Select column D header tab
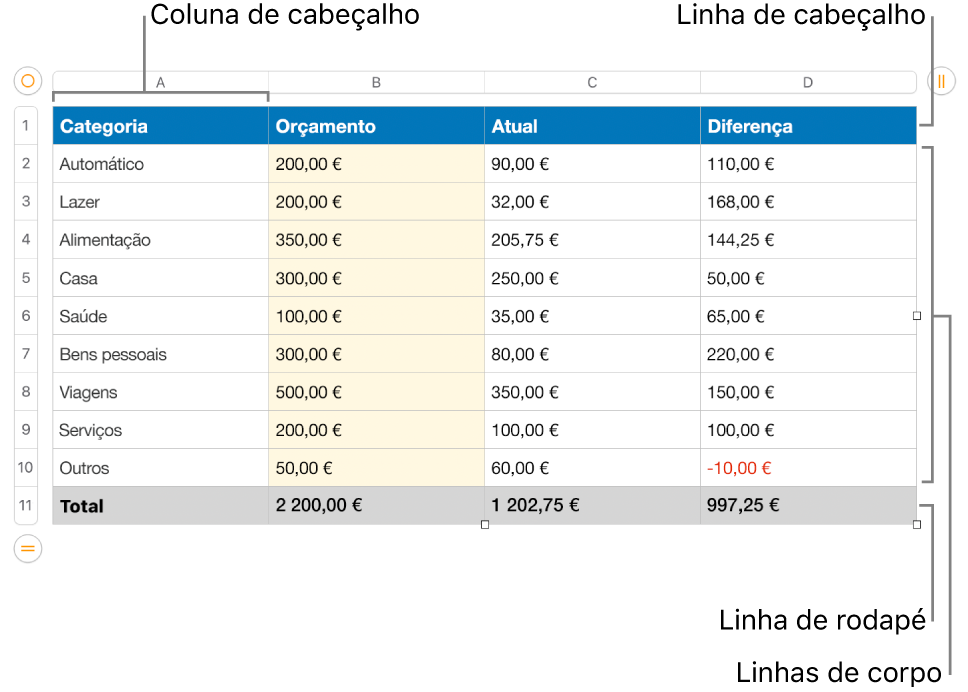The image size is (968, 692). point(808,82)
